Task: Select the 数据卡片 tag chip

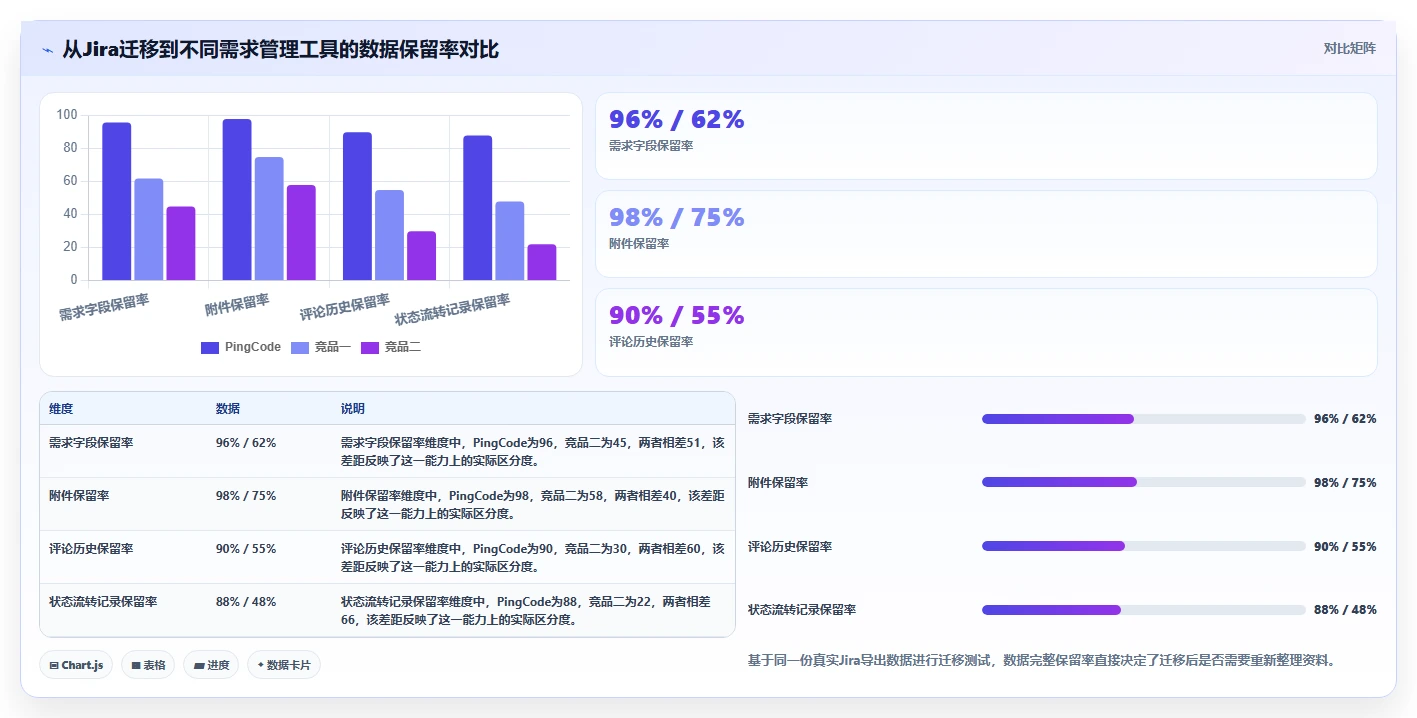Action: click(284, 665)
